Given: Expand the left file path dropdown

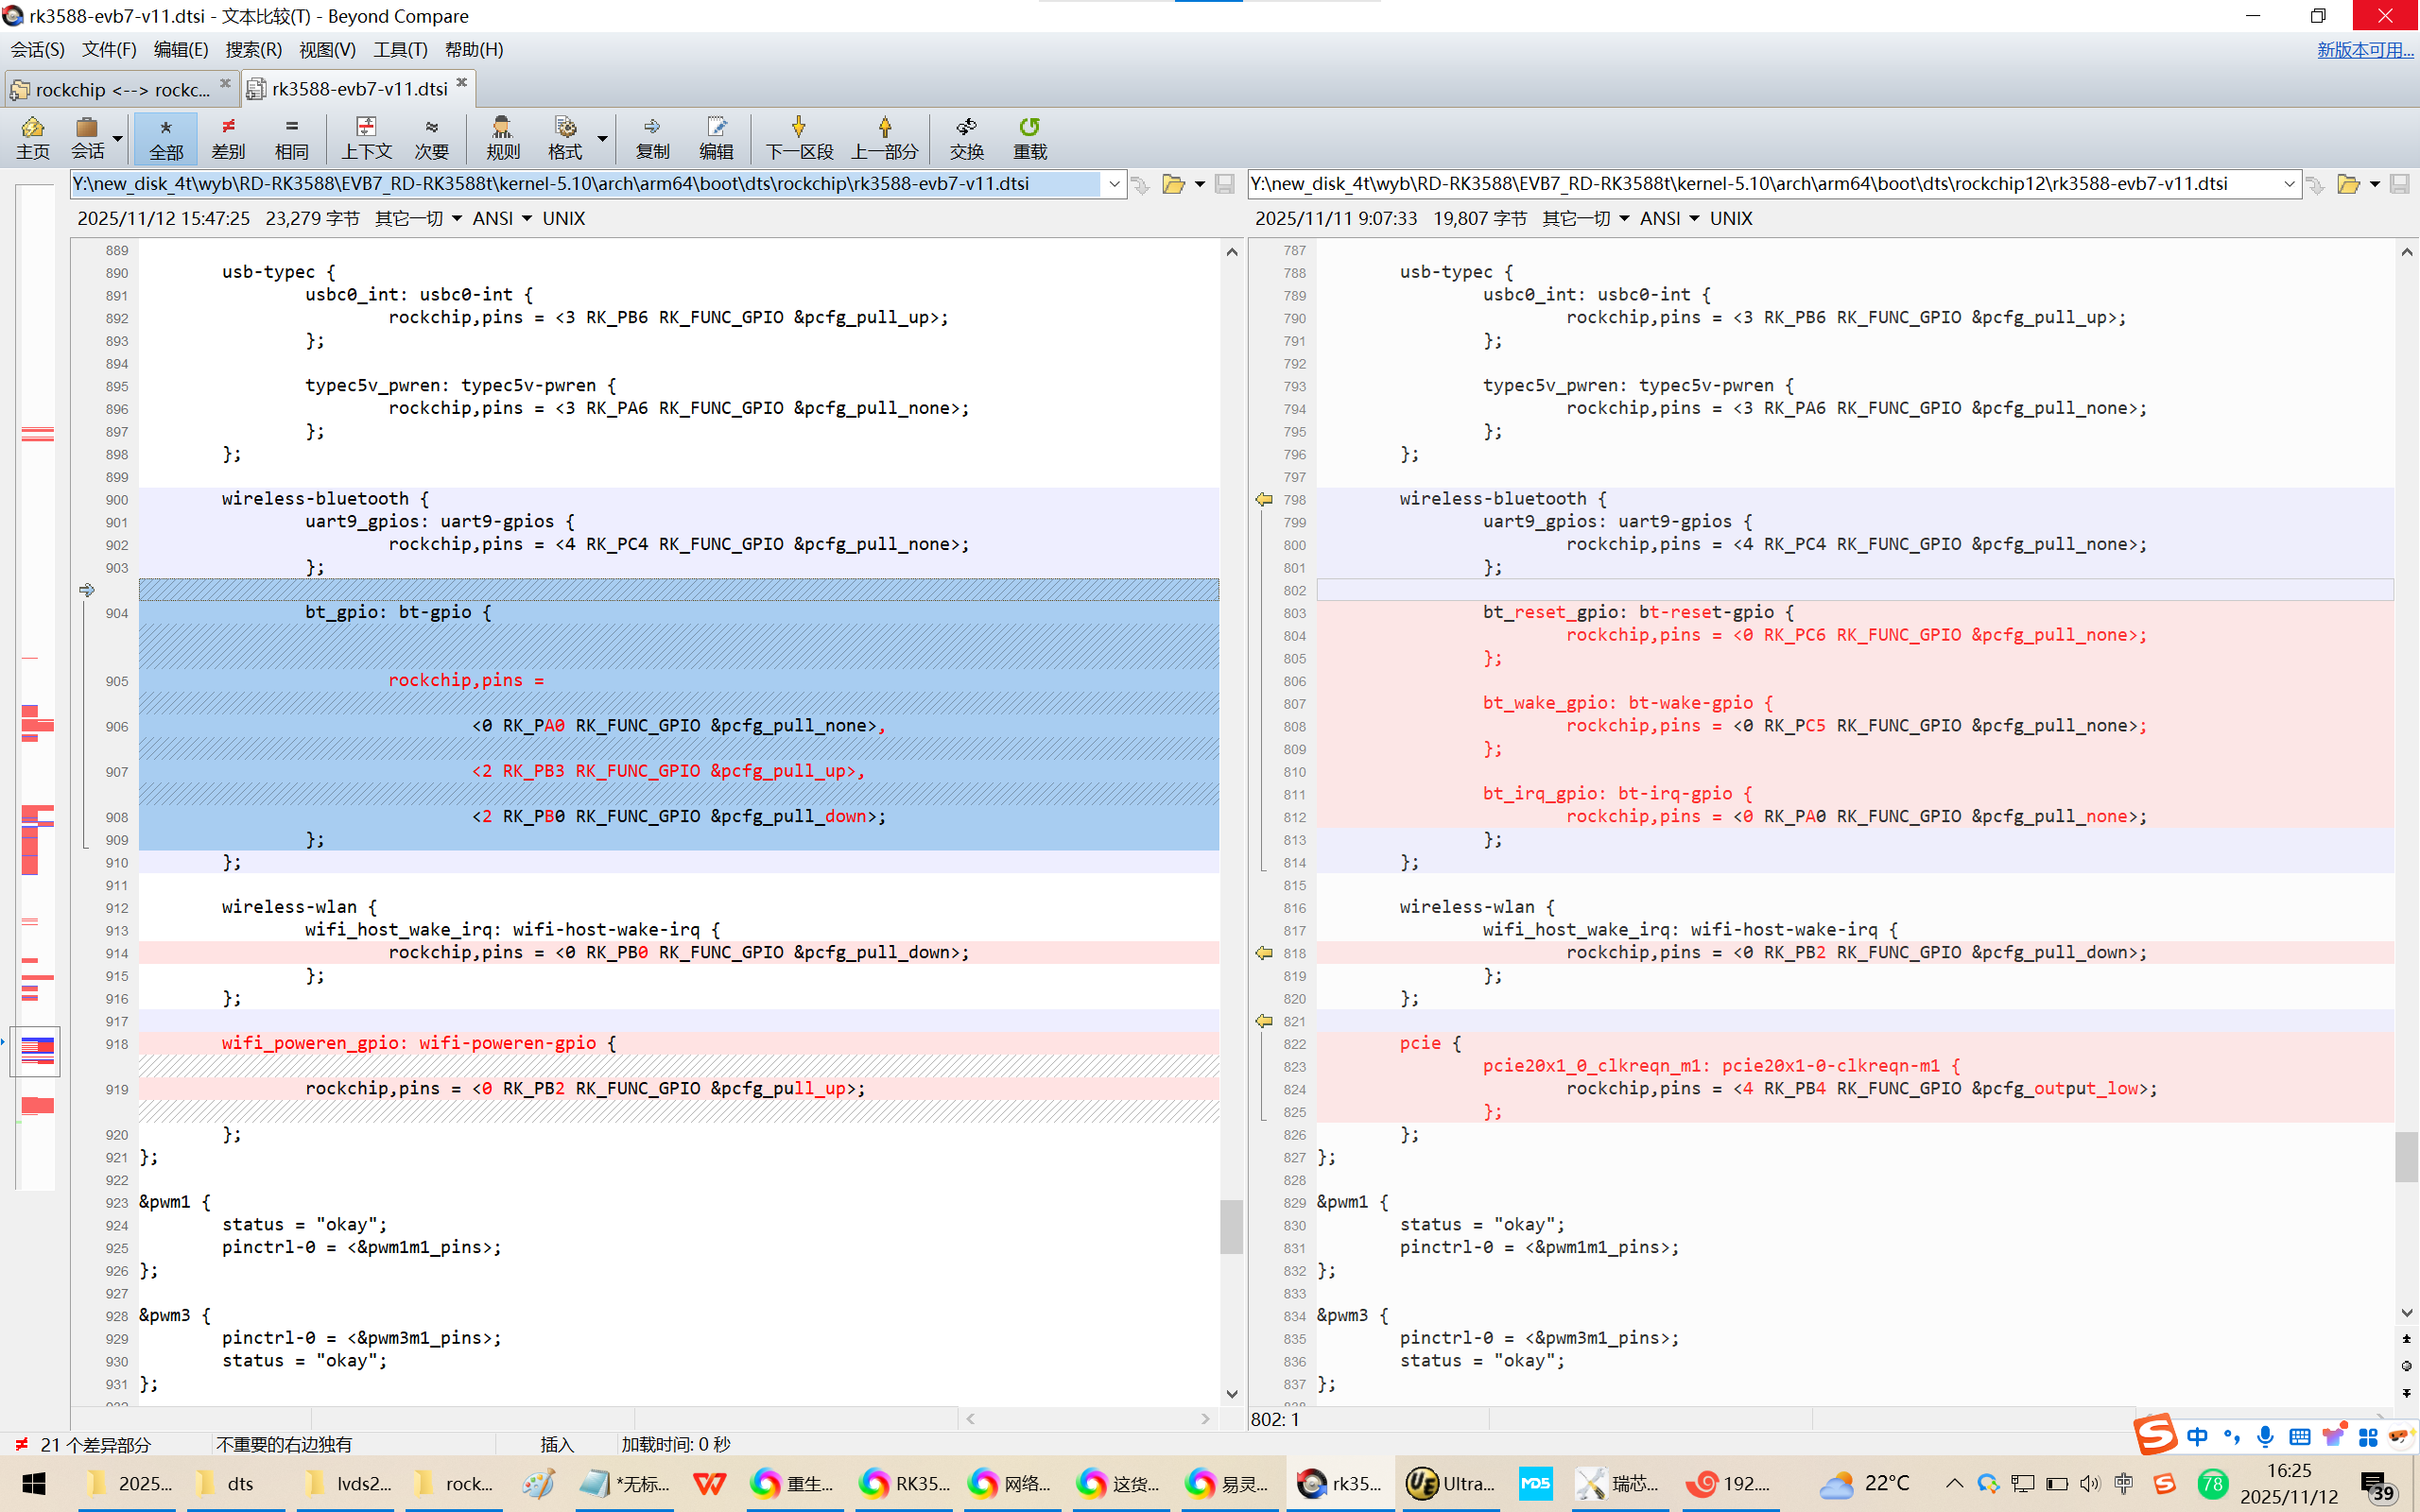Looking at the screenshot, I should click(x=1114, y=184).
